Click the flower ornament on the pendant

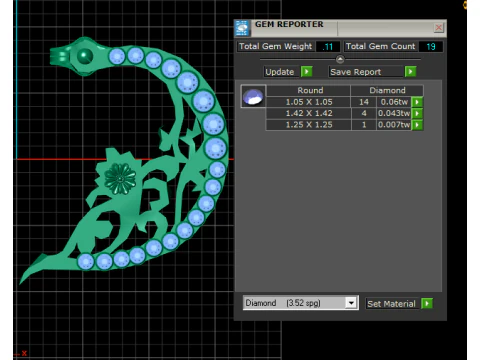(120, 179)
